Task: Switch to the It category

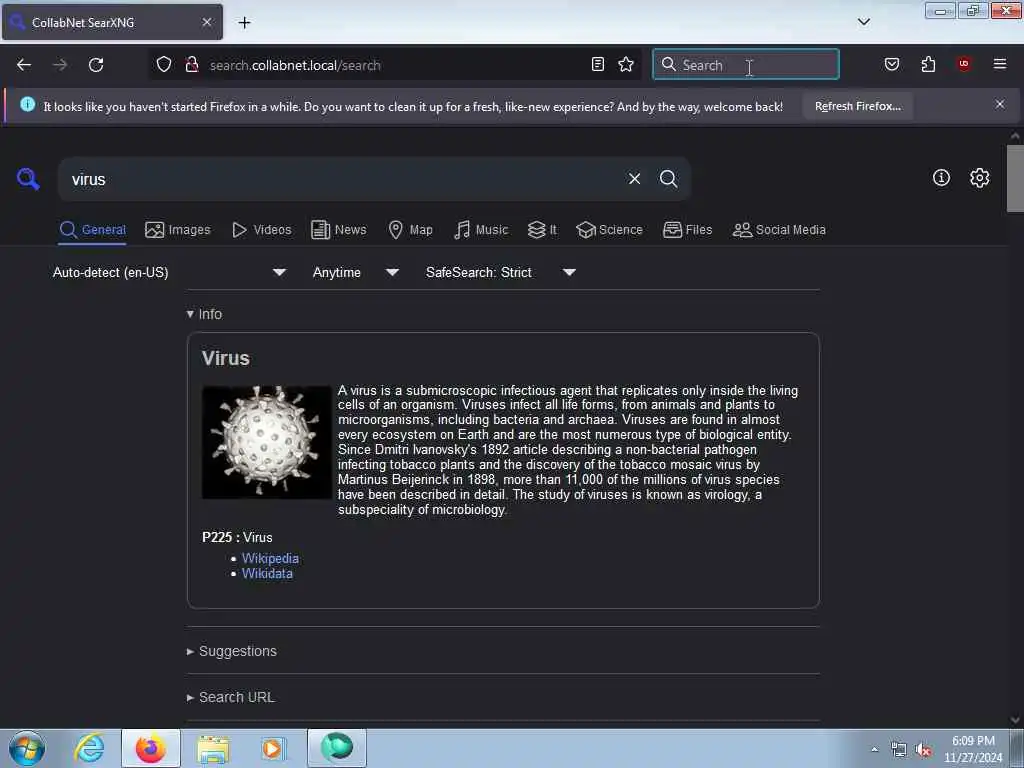Action: coord(542,230)
